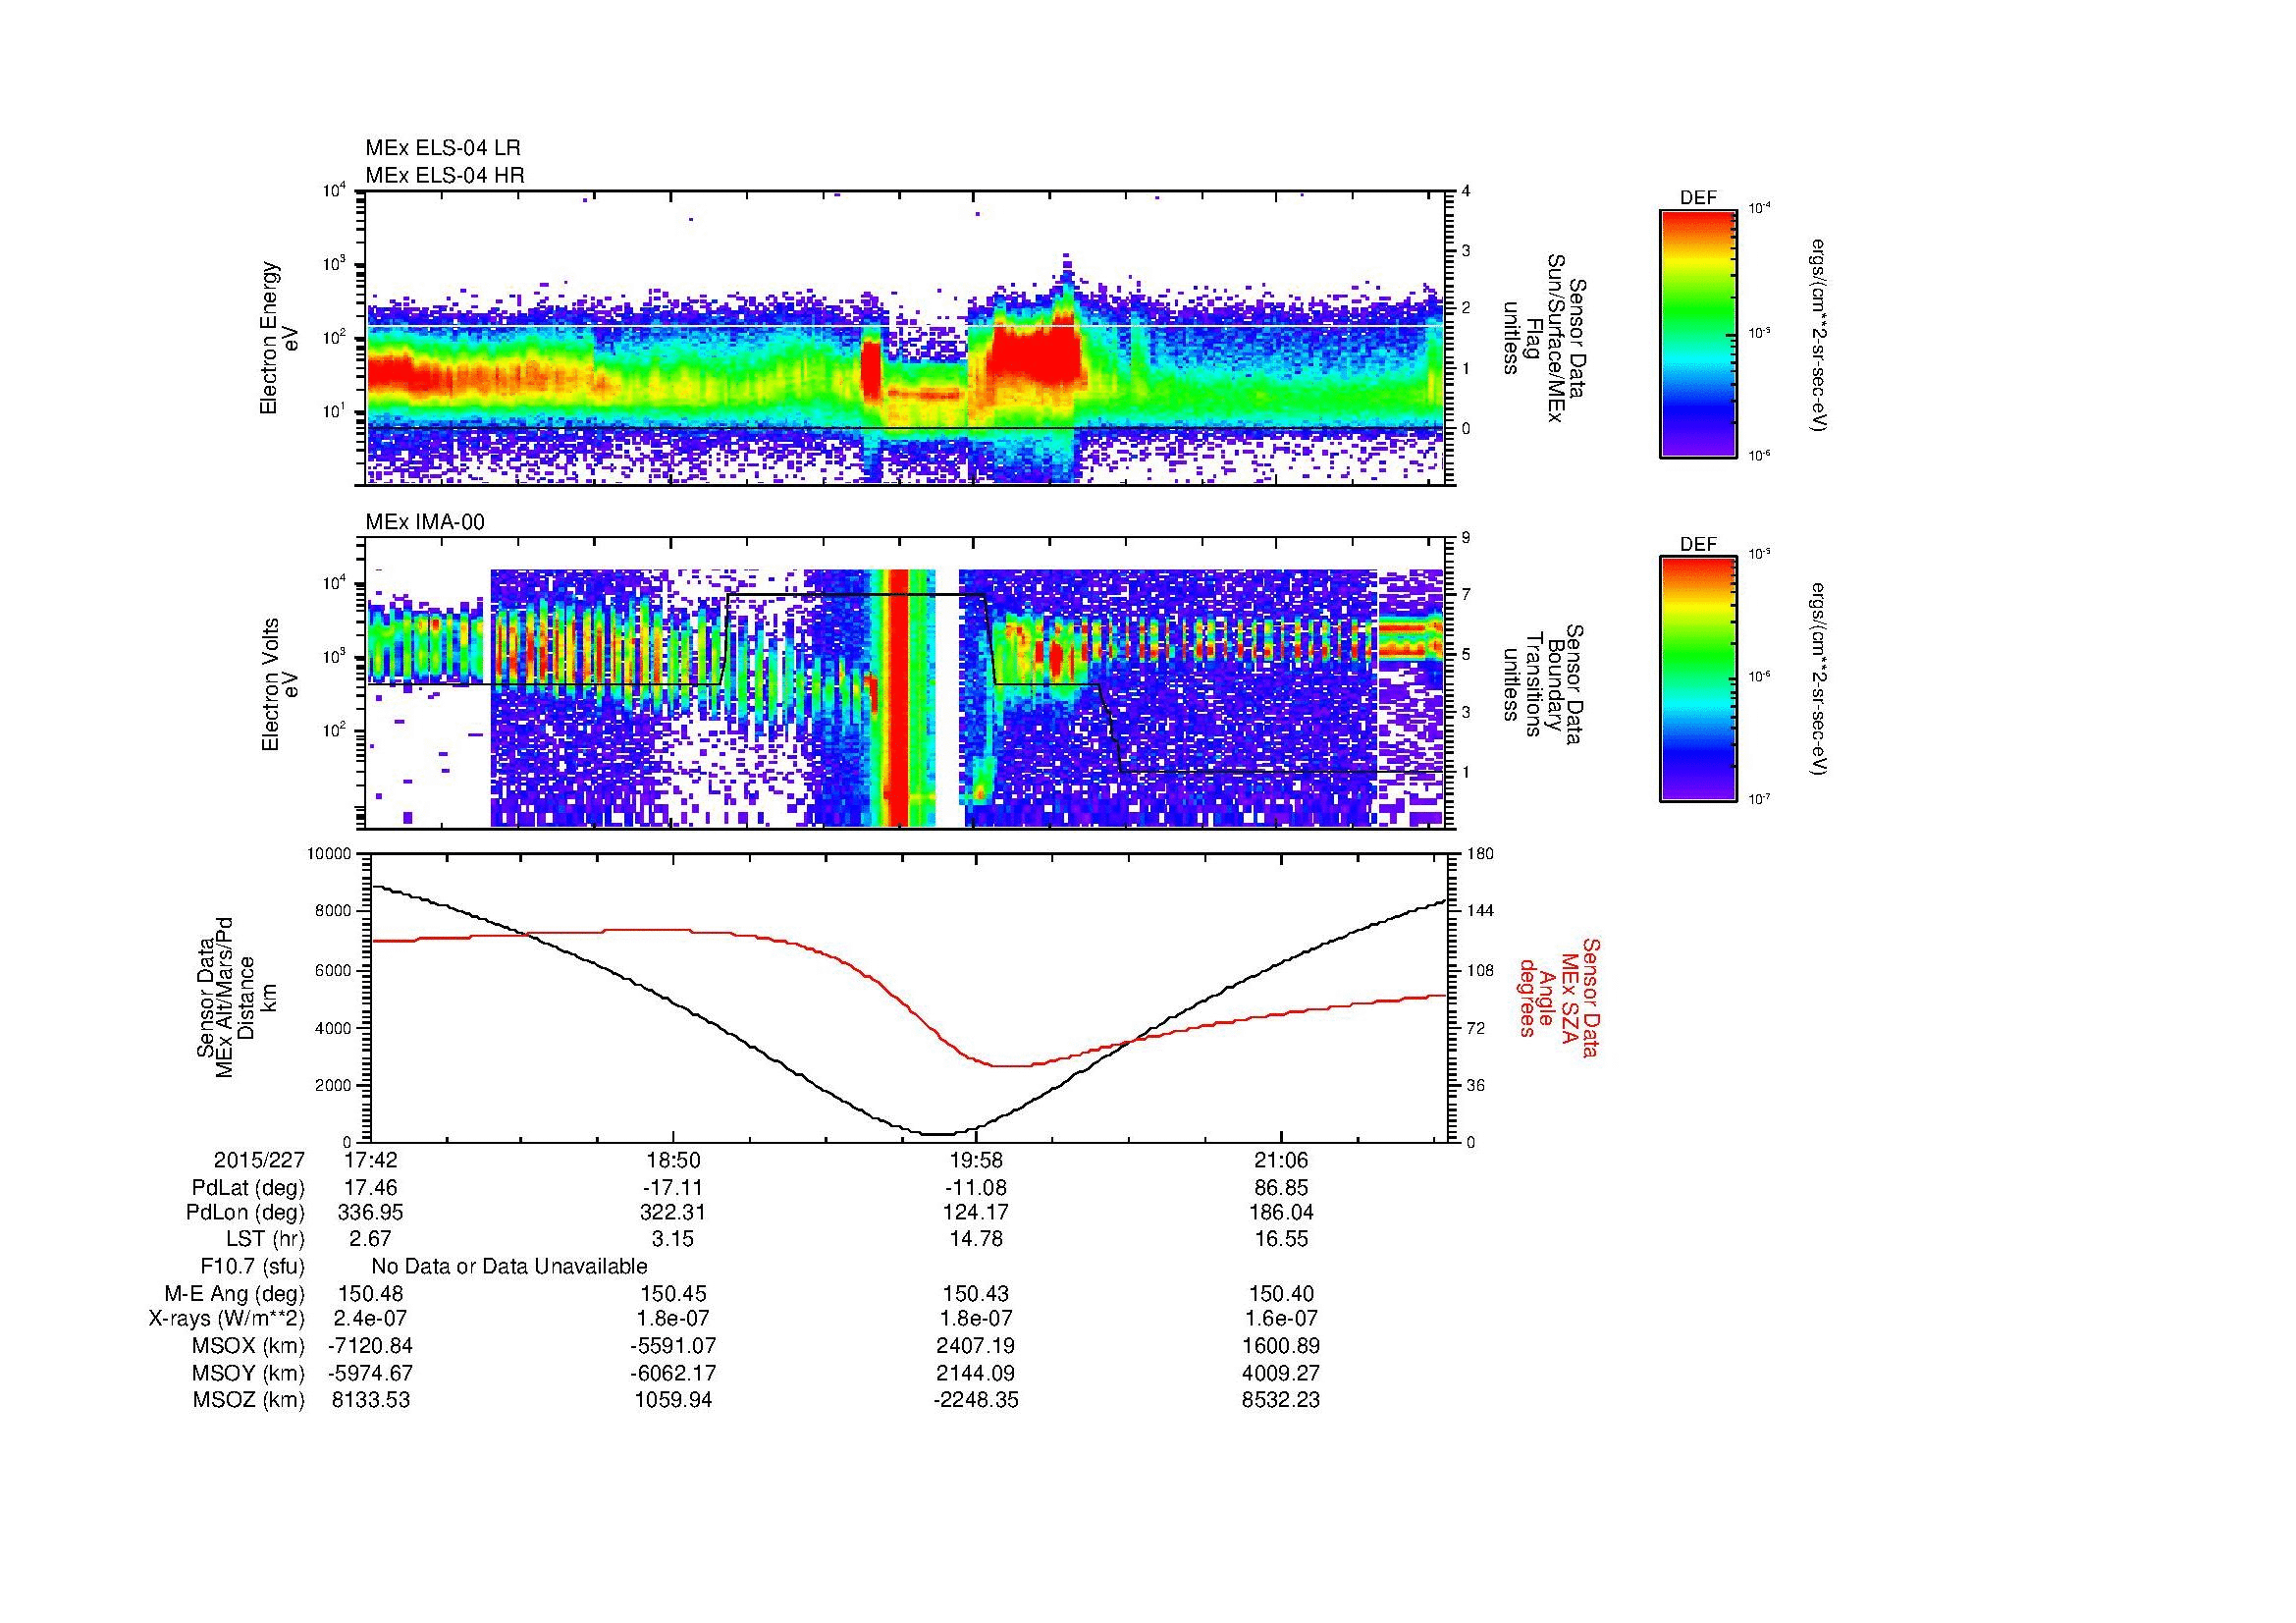Viewport: 2296px width, 1623px height.
Task: Click MSOX value -7120.84
Action: tap(370, 1346)
